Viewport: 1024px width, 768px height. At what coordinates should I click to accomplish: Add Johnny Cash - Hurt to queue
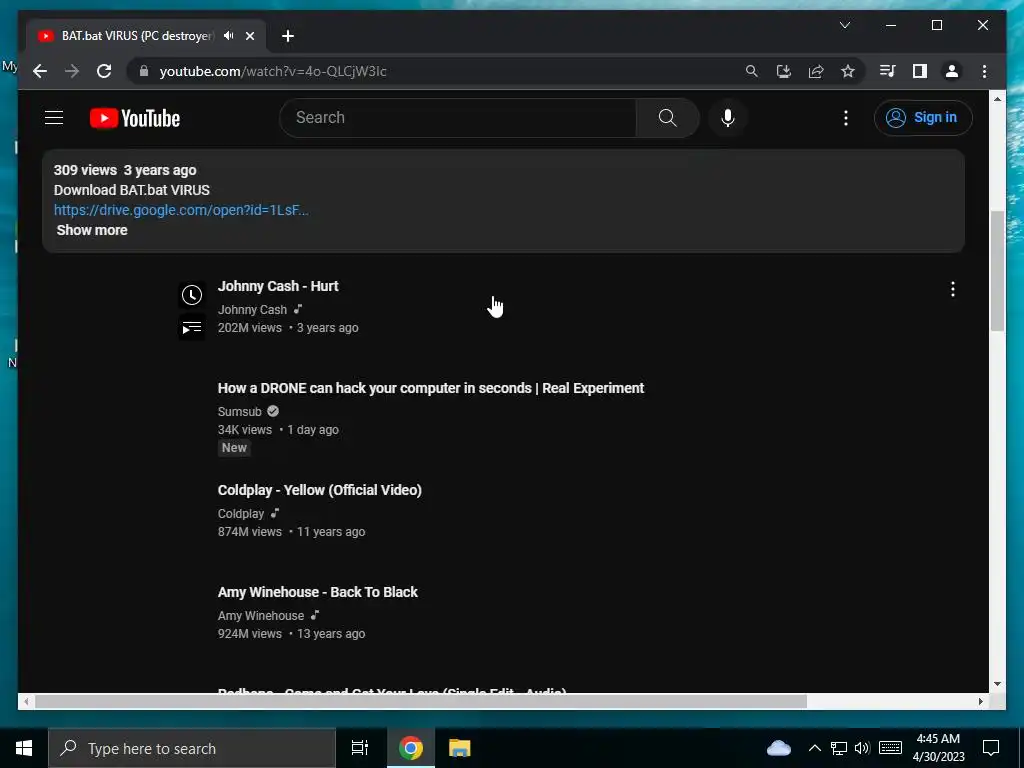pos(192,327)
